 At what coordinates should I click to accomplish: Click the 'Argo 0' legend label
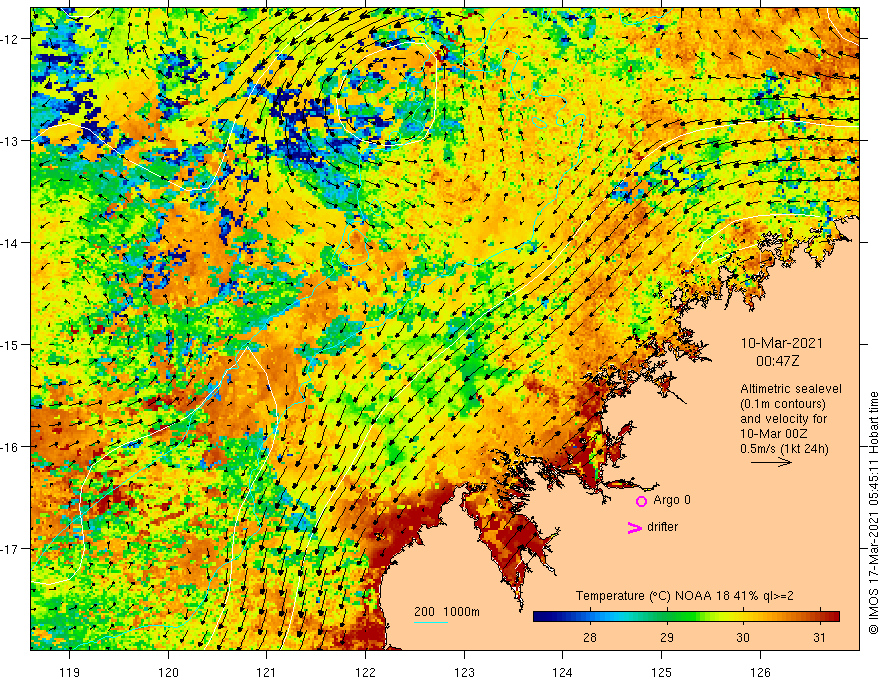click(672, 500)
